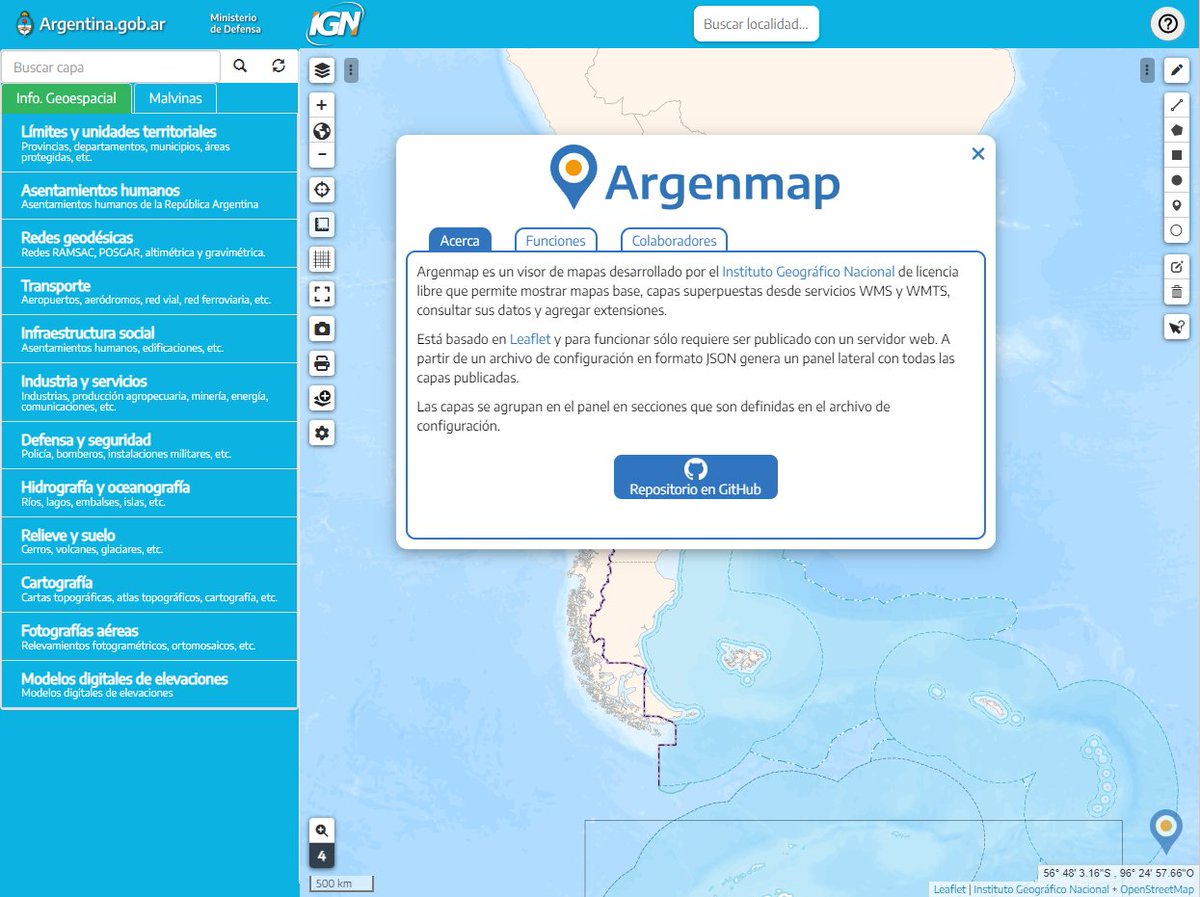Image resolution: width=1200 pixels, height=897 pixels.
Task: Click the edit layers icon
Action: (1177, 266)
